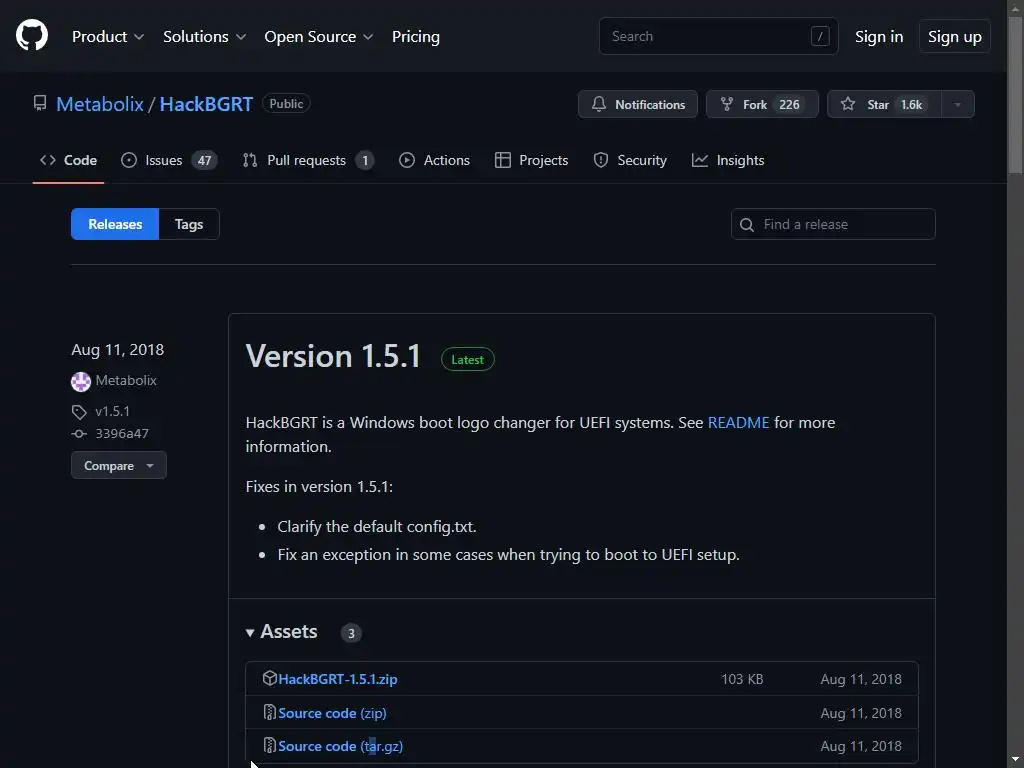This screenshot has width=1024, height=768.
Task: Open the Metabolix owner profile link
Action: pyautogui.click(x=100, y=104)
